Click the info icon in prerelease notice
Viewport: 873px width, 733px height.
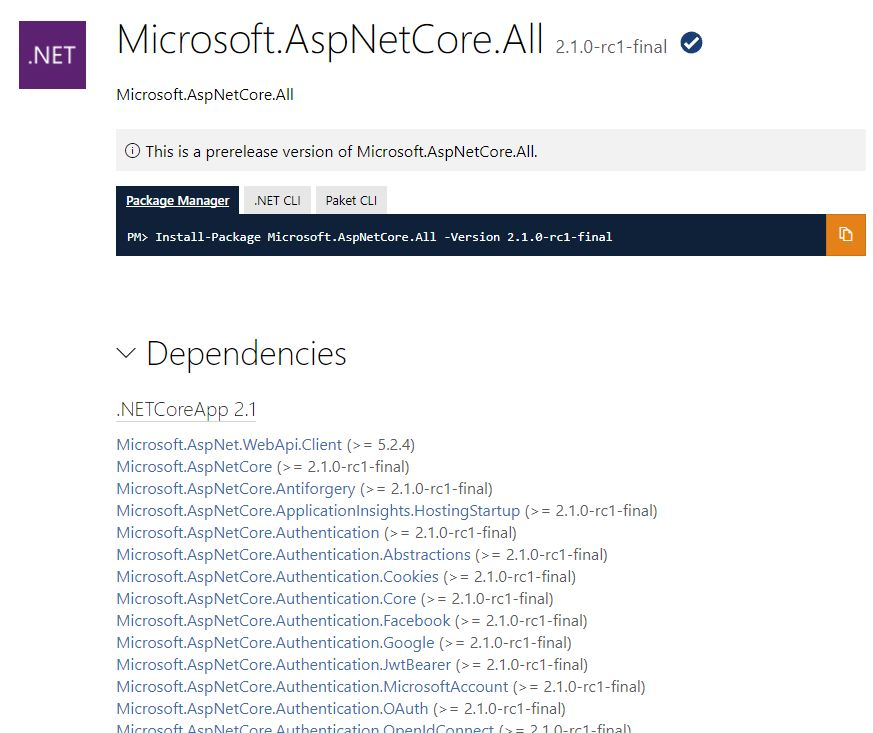pos(133,151)
